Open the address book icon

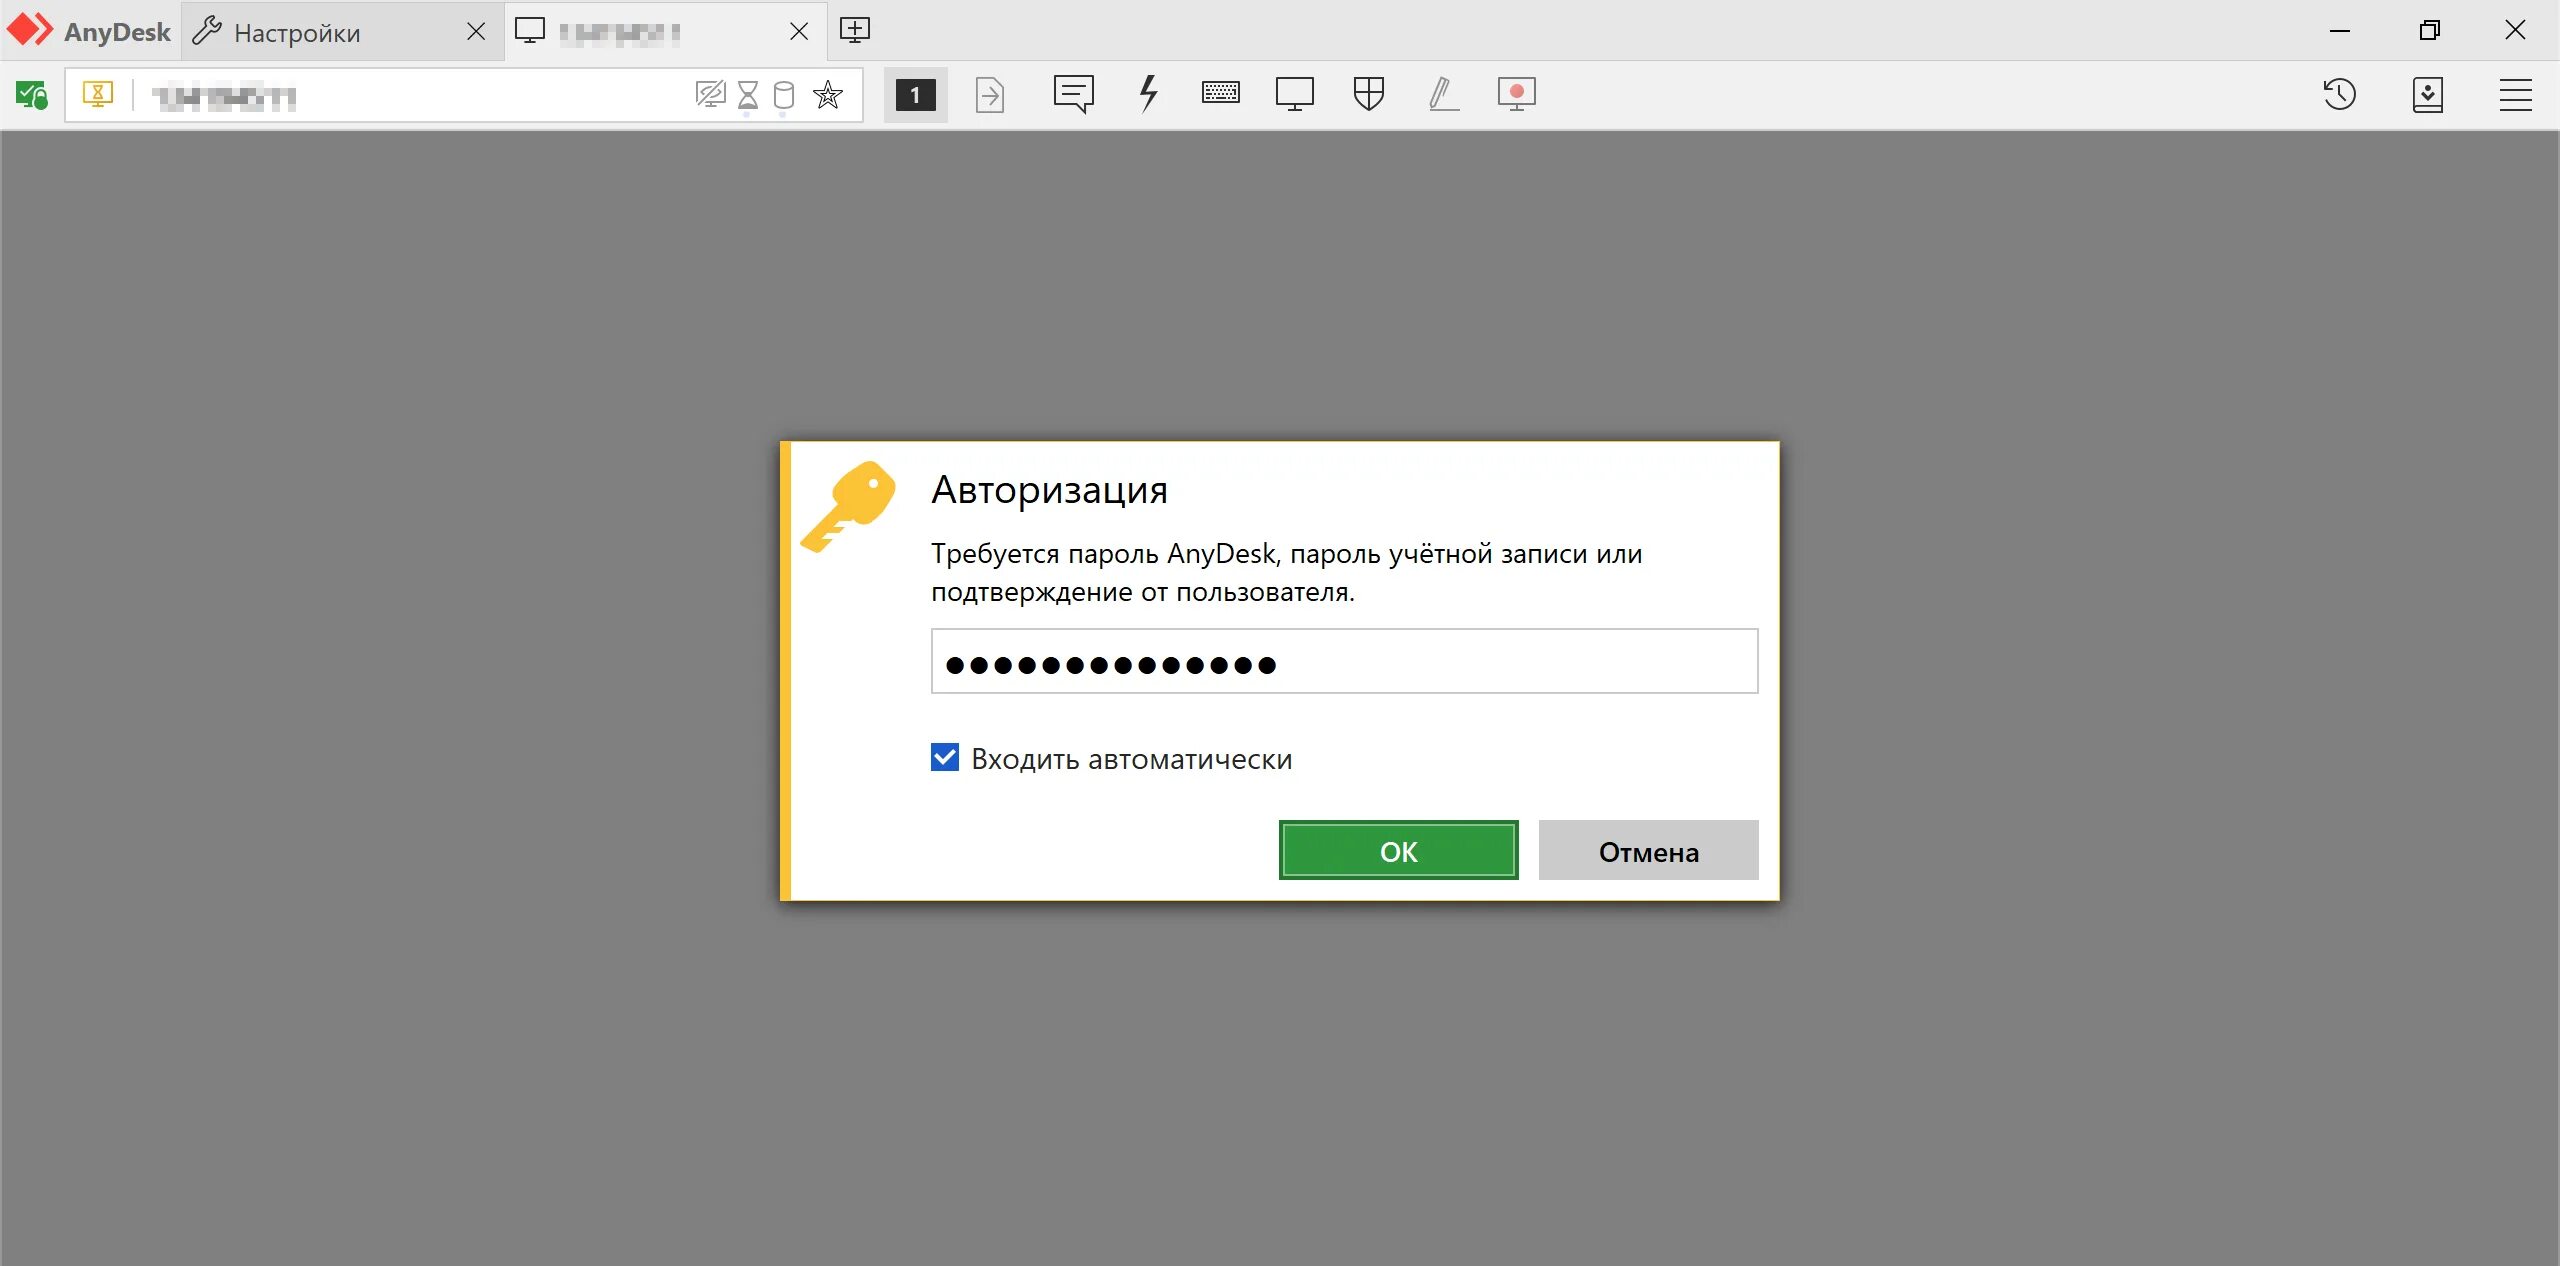click(2428, 95)
